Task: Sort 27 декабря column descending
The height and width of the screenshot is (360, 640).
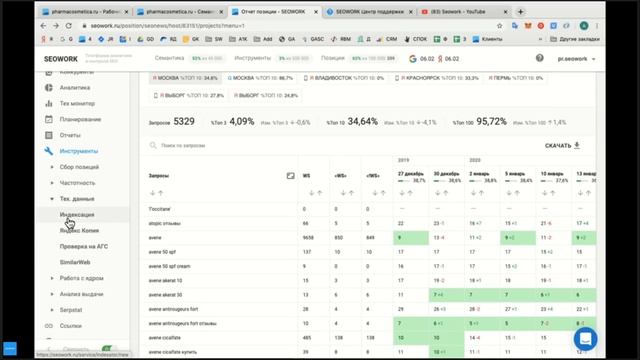Action: pyautogui.click(x=402, y=193)
